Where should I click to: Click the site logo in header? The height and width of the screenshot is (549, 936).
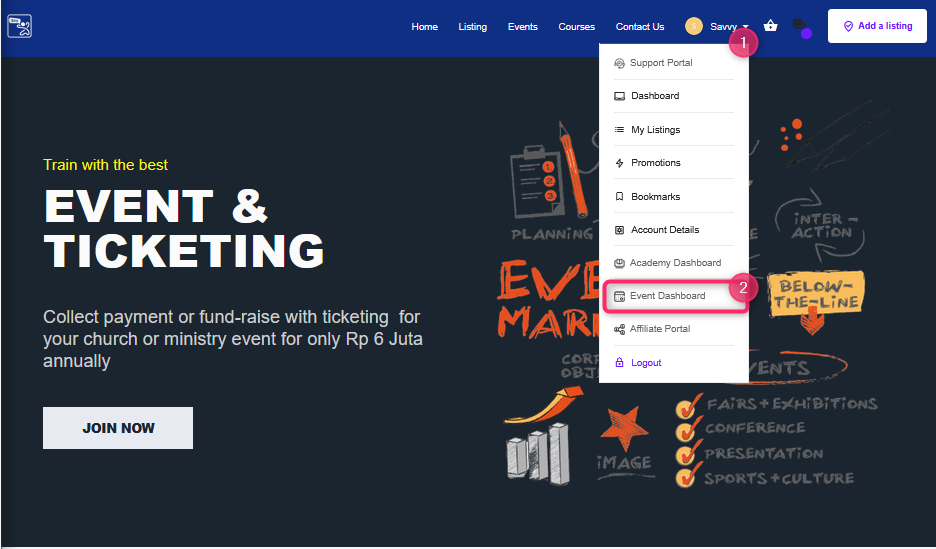pyautogui.click(x=20, y=26)
